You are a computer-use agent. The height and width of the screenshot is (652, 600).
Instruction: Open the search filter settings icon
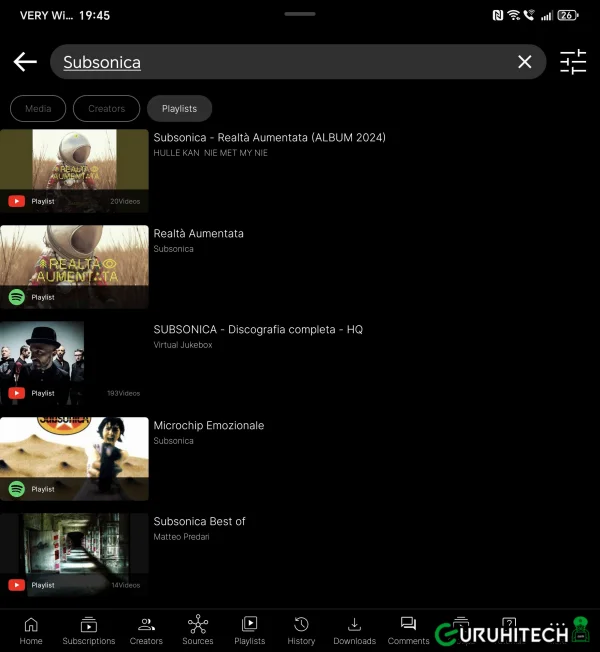pos(573,62)
